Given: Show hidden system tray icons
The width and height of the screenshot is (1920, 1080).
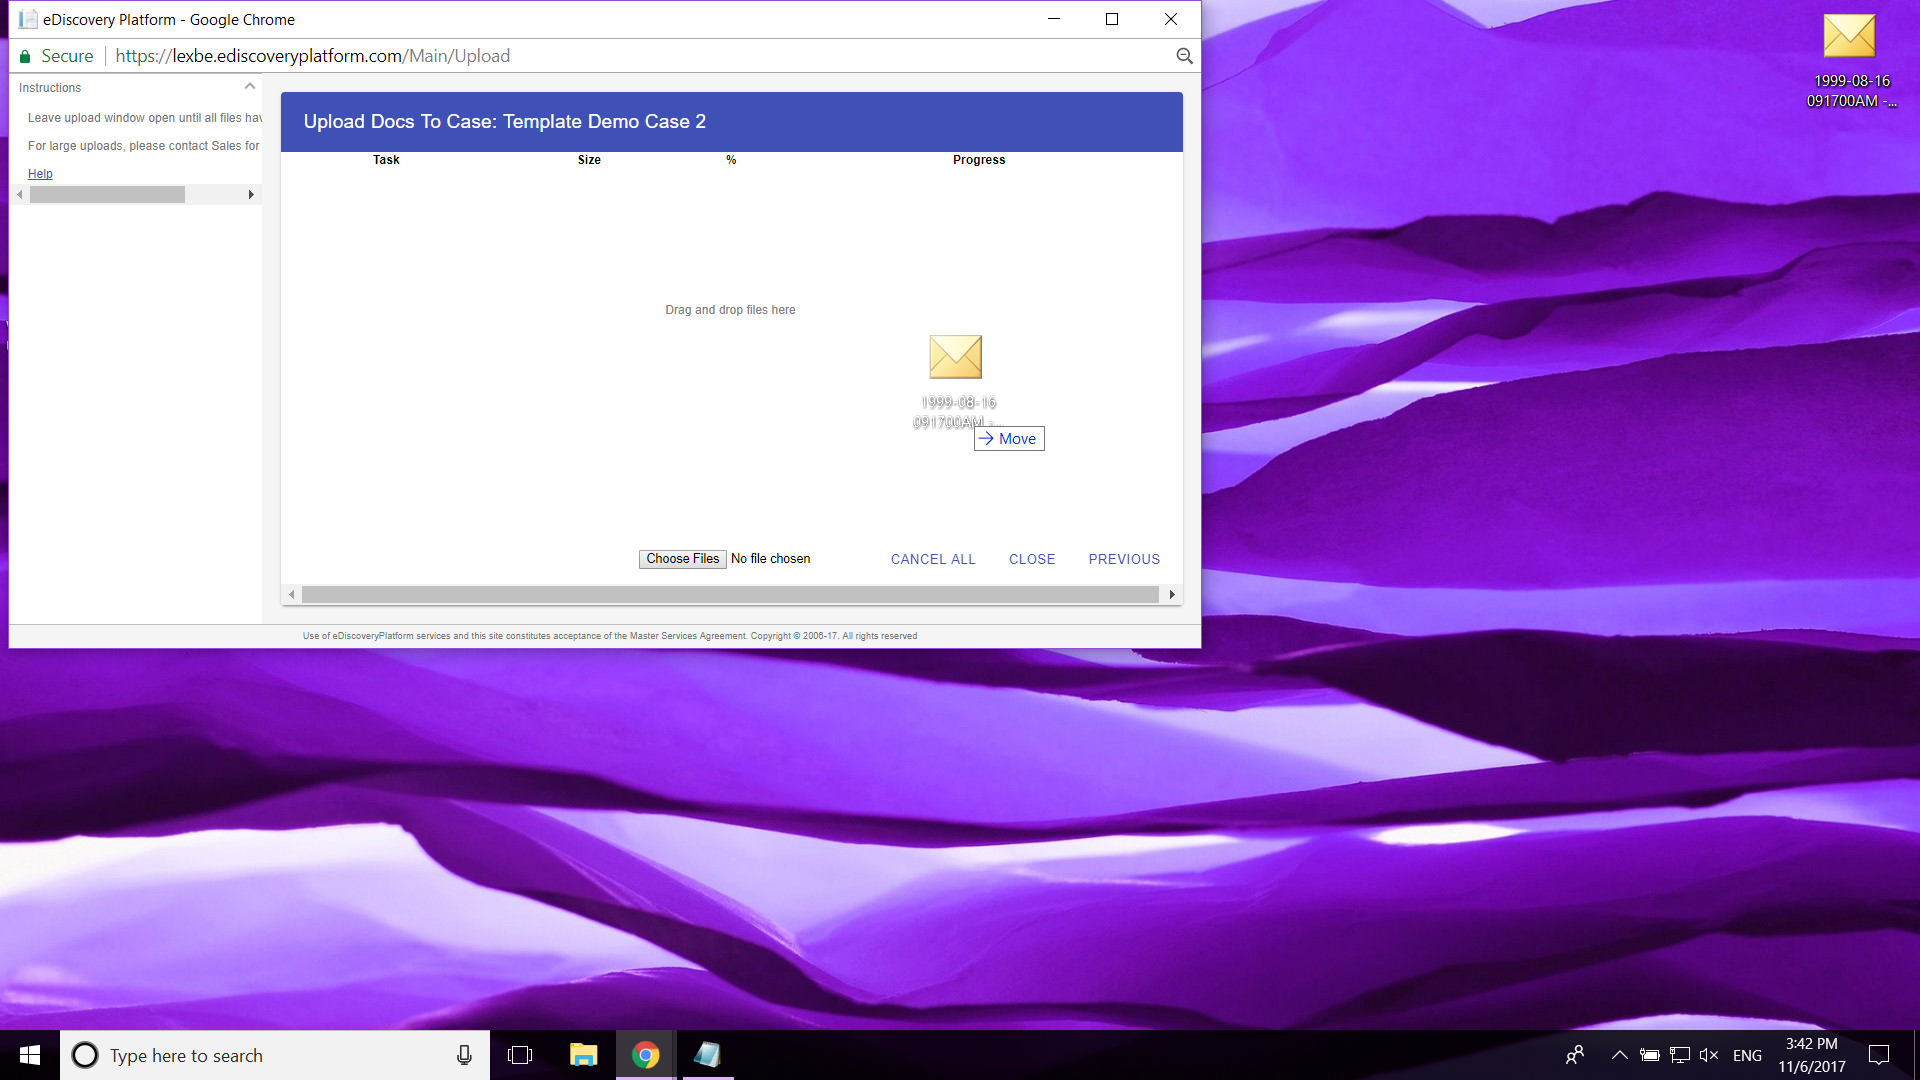Looking at the screenshot, I should pyautogui.click(x=1620, y=1055).
